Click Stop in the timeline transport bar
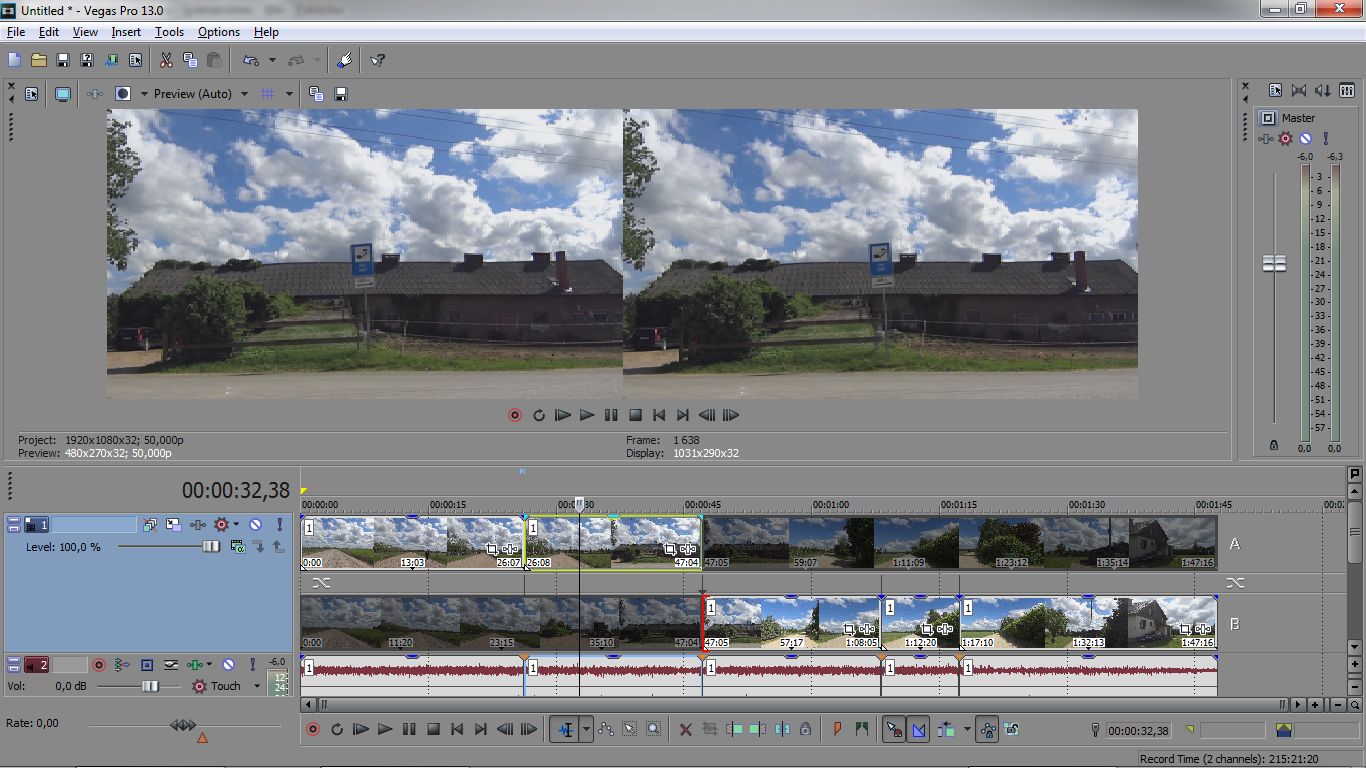 pos(433,730)
